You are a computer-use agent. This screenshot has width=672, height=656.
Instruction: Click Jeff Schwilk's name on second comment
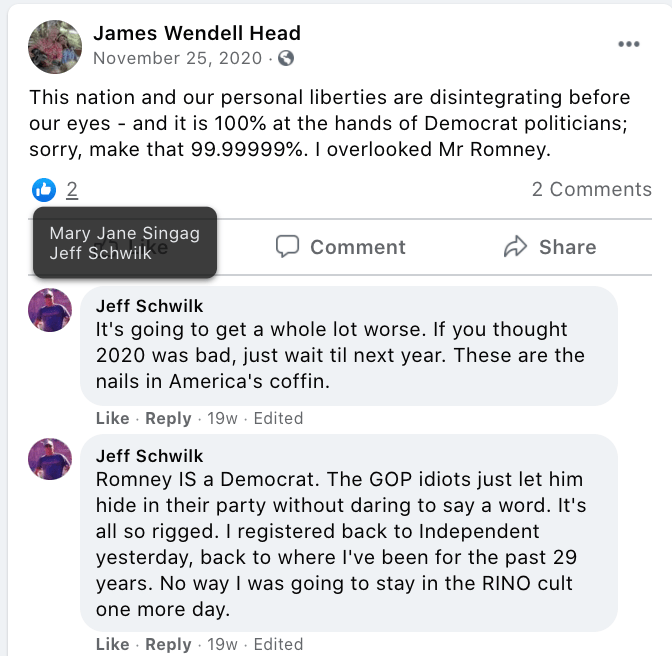[149, 455]
